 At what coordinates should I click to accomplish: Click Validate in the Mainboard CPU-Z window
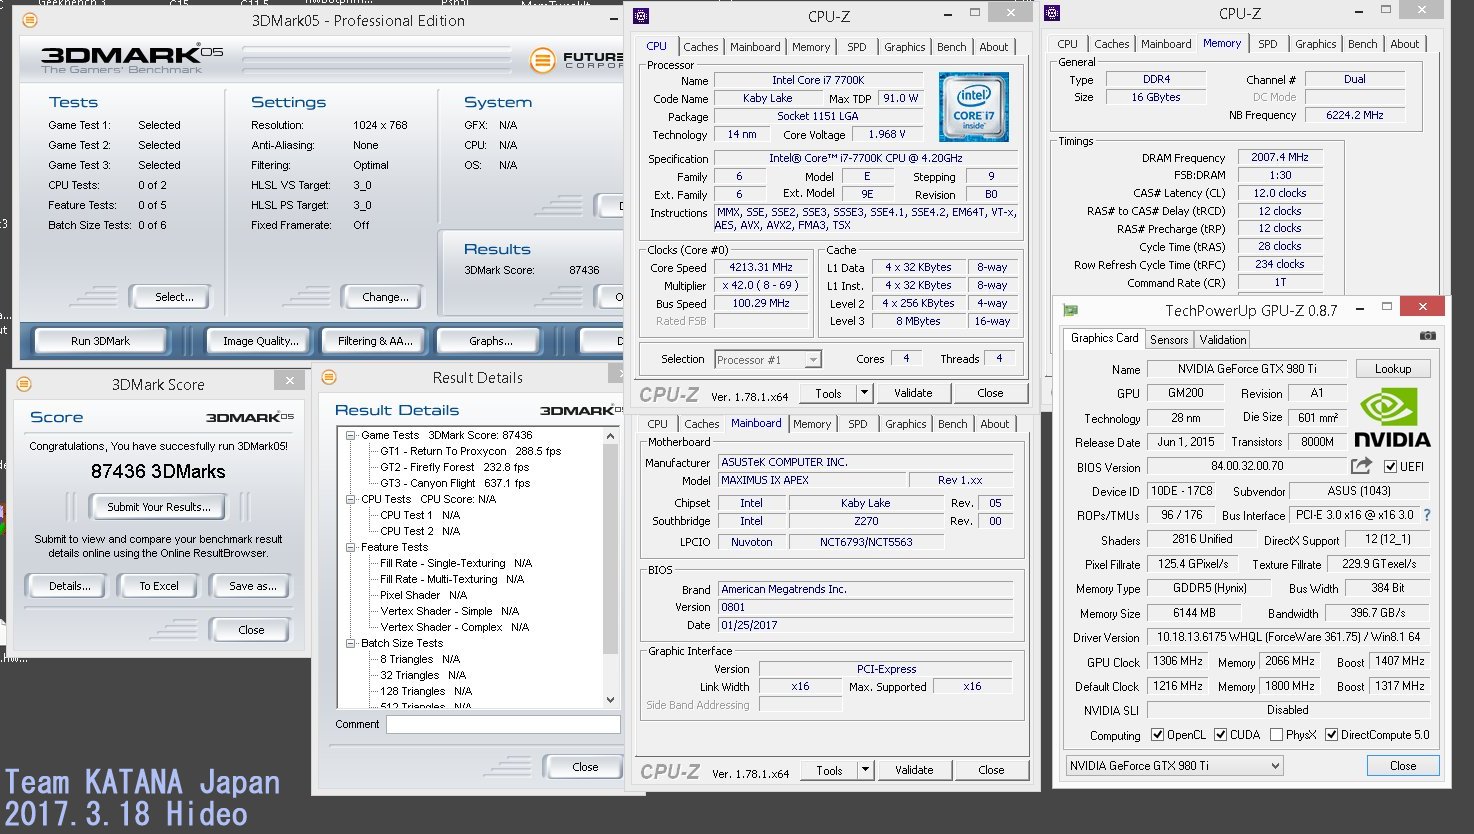click(x=914, y=770)
